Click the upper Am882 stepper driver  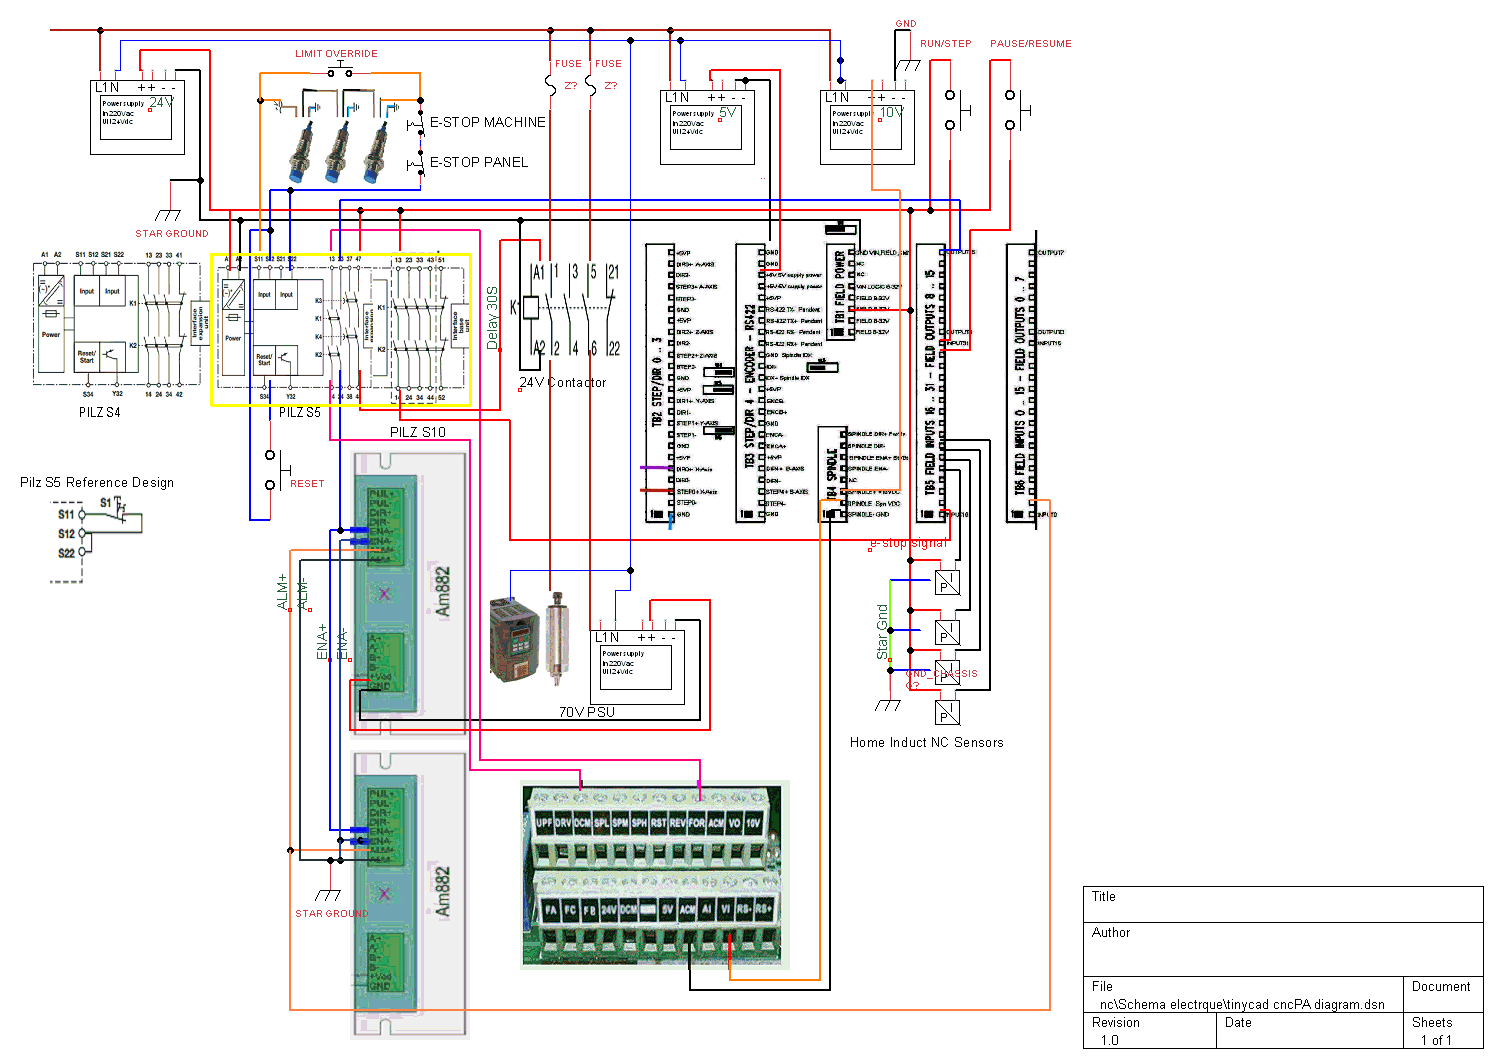[x=410, y=594]
